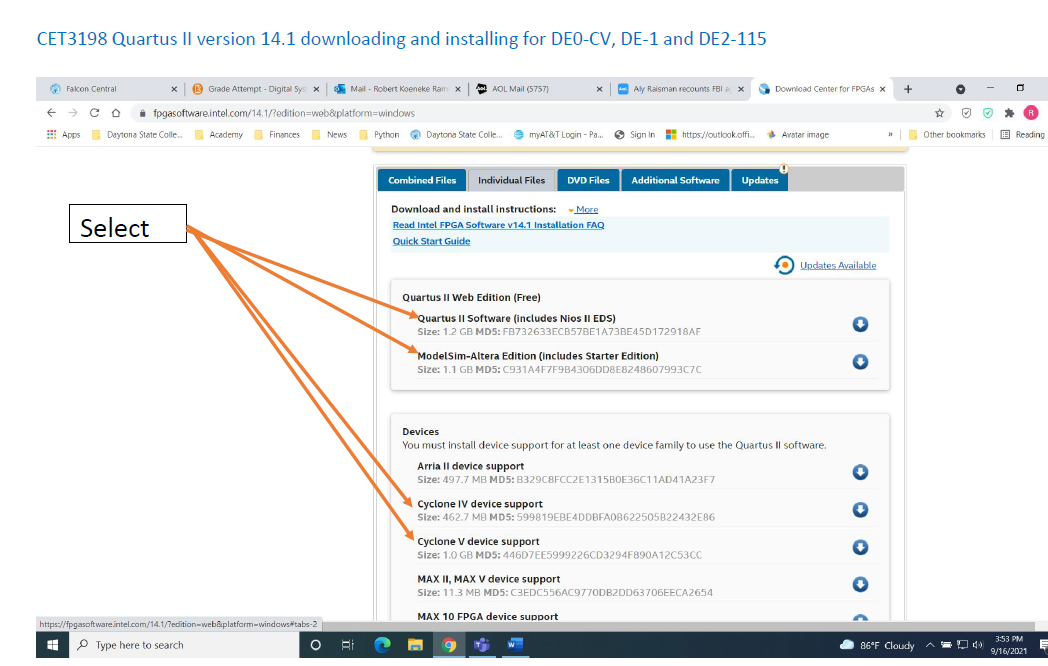
Task: Show hidden bookmarks with chevron
Action: pos(890,134)
